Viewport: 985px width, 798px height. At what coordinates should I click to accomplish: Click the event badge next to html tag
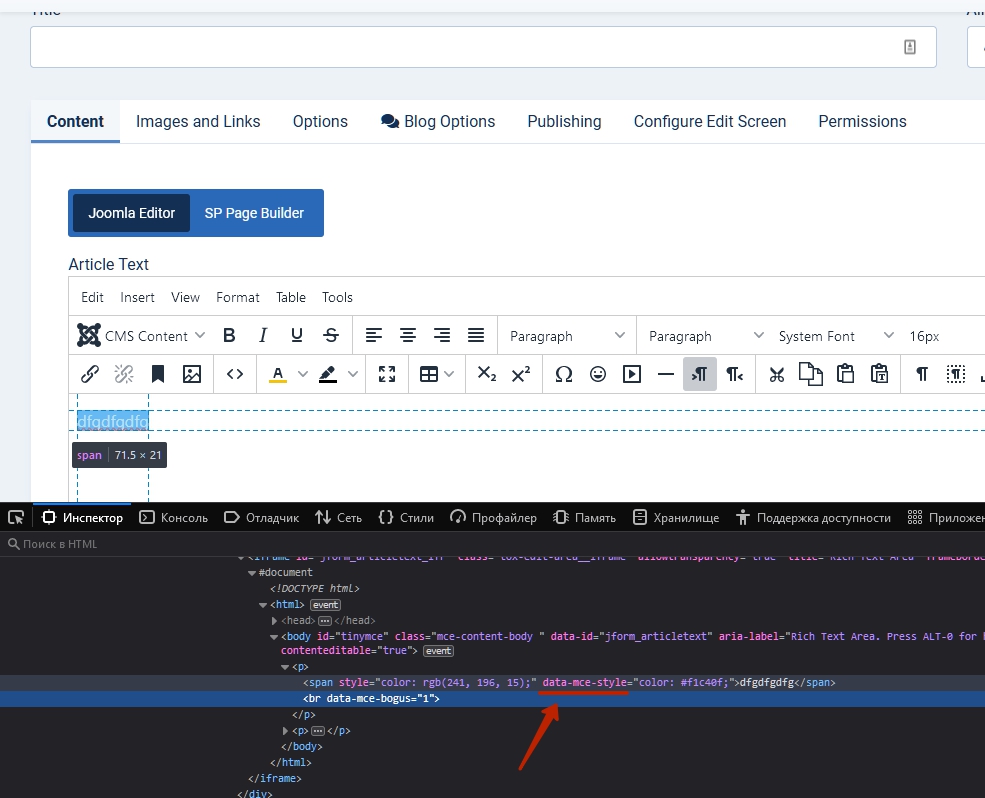[326, 605]
